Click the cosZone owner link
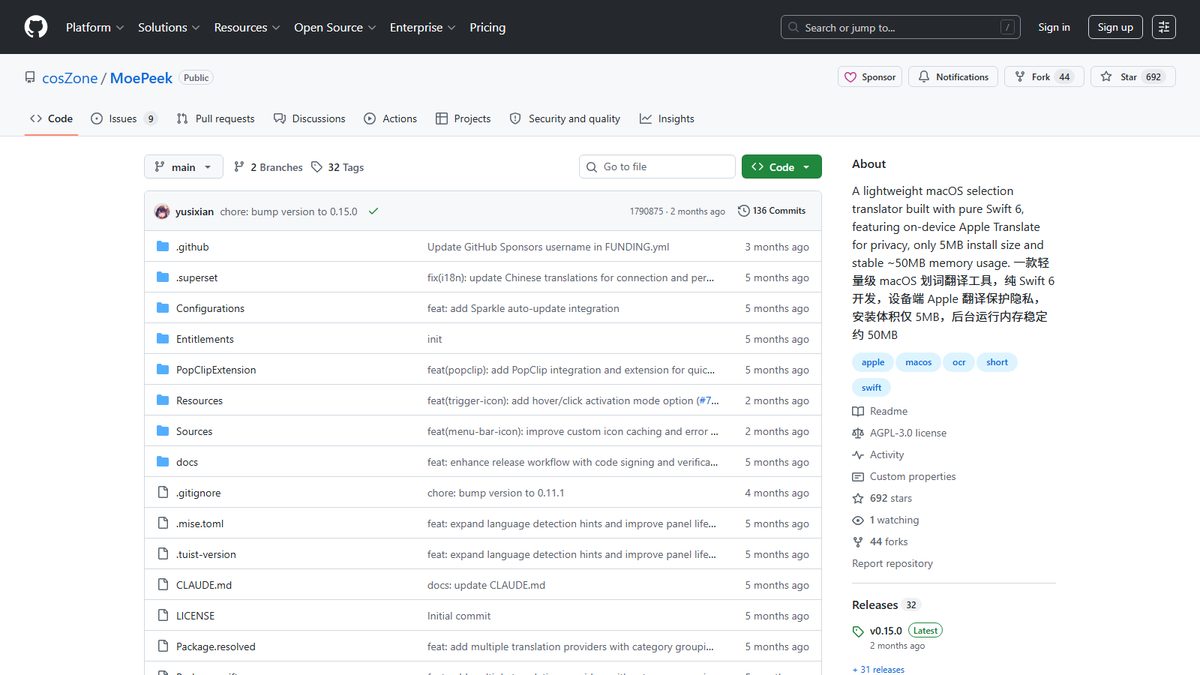1200x675 pixels. click(69, 77)
